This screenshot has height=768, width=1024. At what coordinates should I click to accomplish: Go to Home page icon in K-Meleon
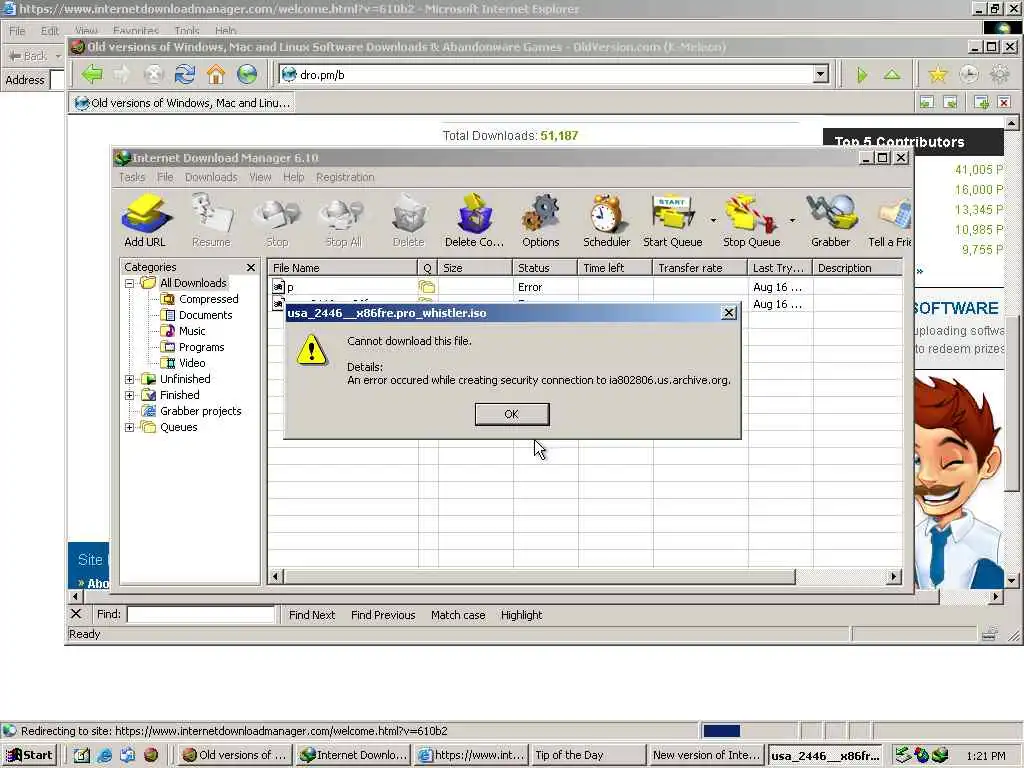point(216,74)
